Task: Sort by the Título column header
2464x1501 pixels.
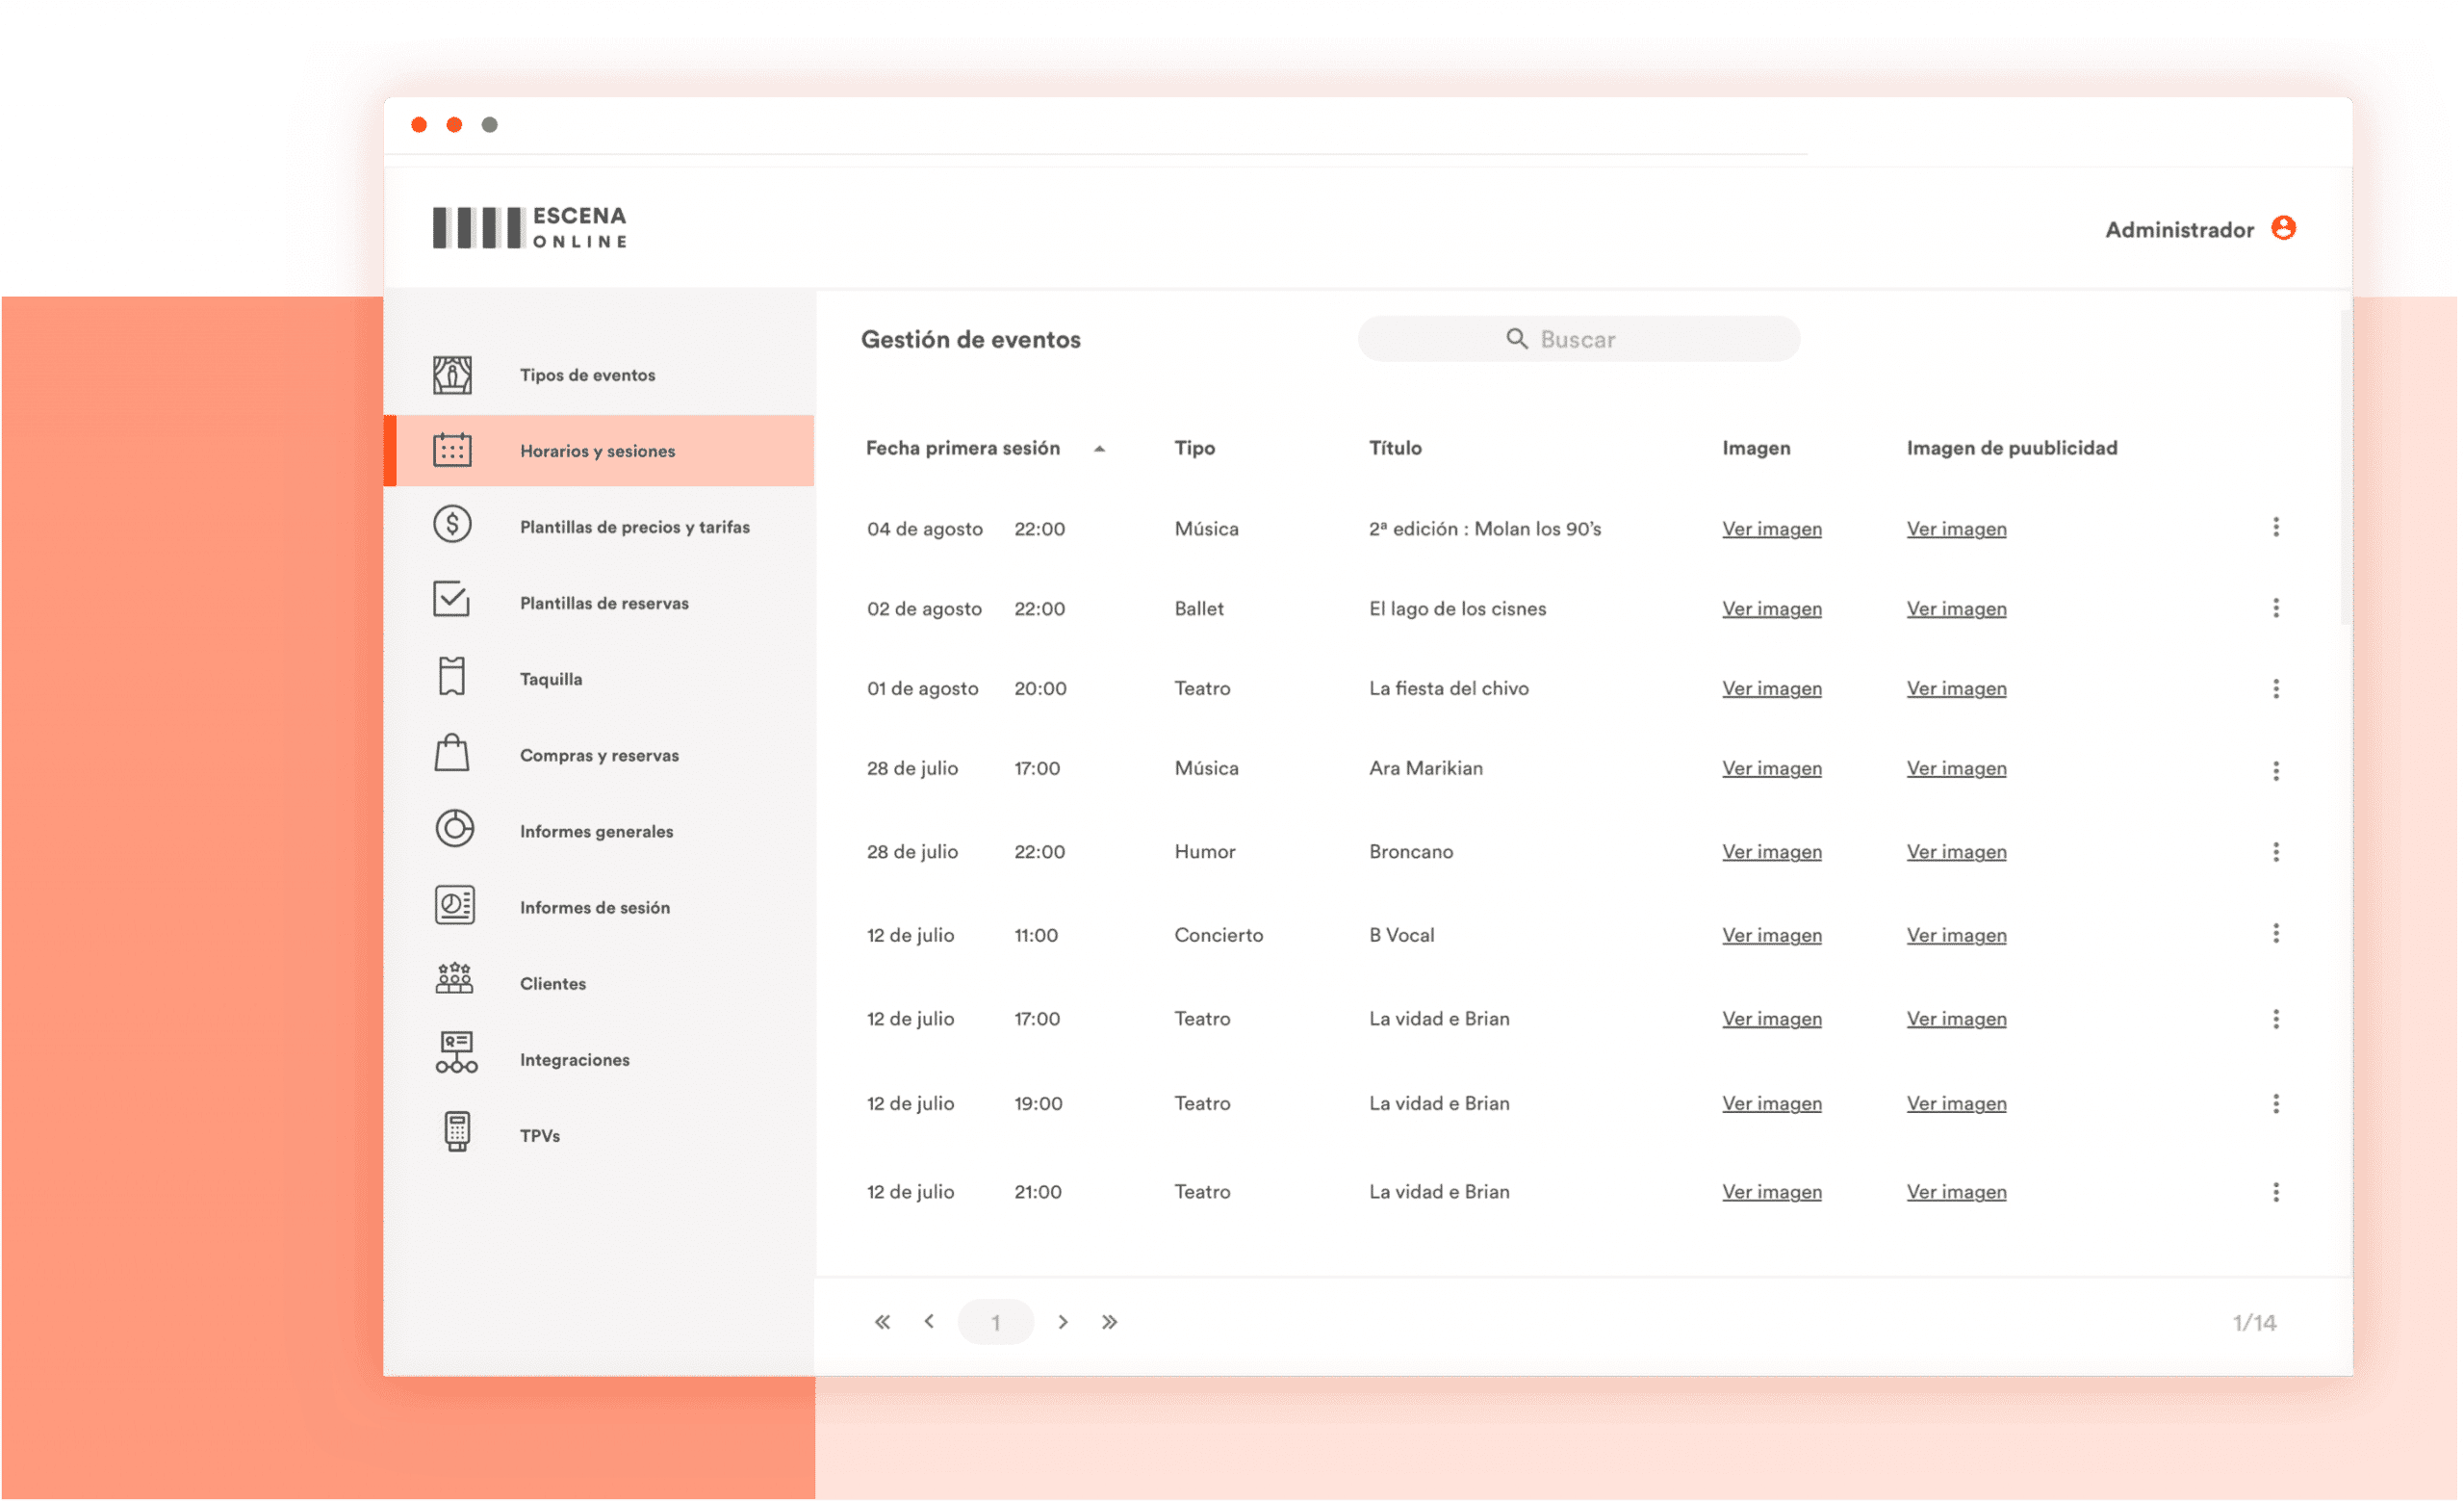Action: pos(1397,448)
